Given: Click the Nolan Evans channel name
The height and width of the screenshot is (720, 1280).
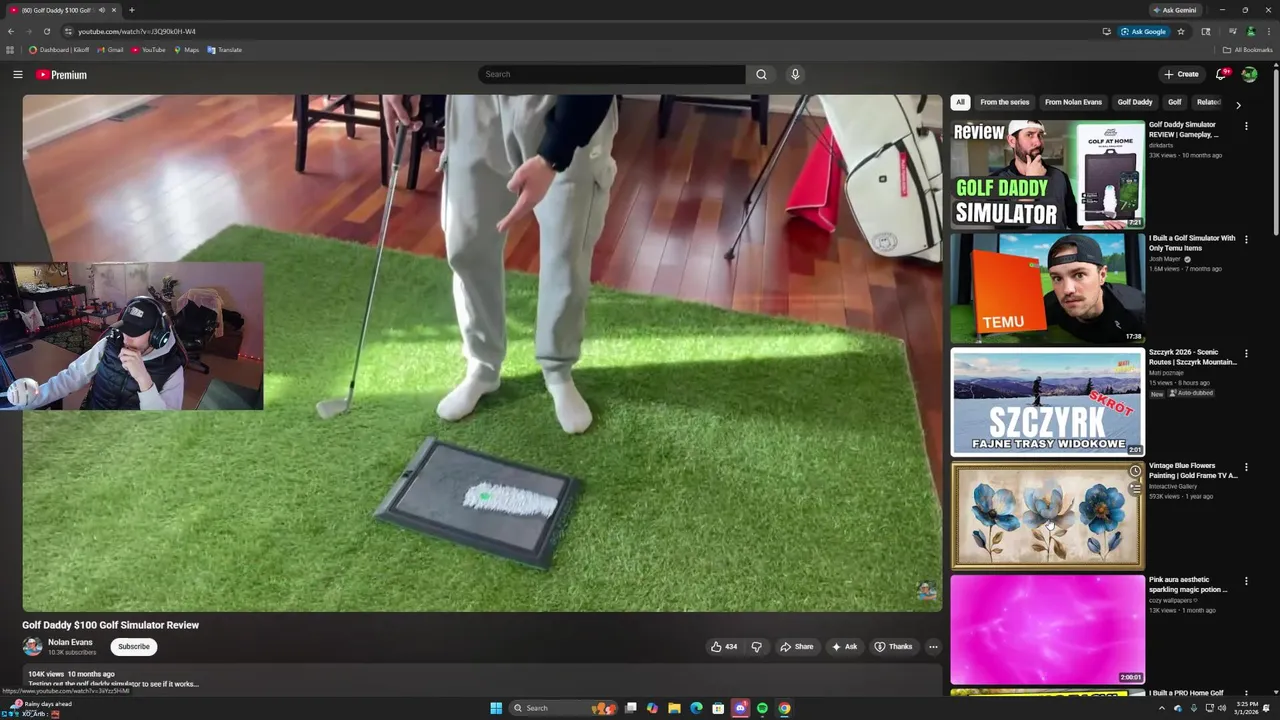Looking at the screenshot, I should click(70, 642).
